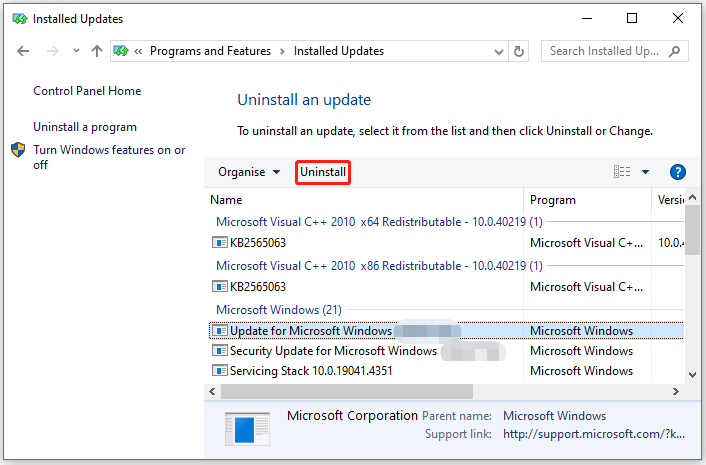The width and height of the screenshot is (706, 465).
Task: Click Installed Updates breadcrumb
Action: click(339, 51)
